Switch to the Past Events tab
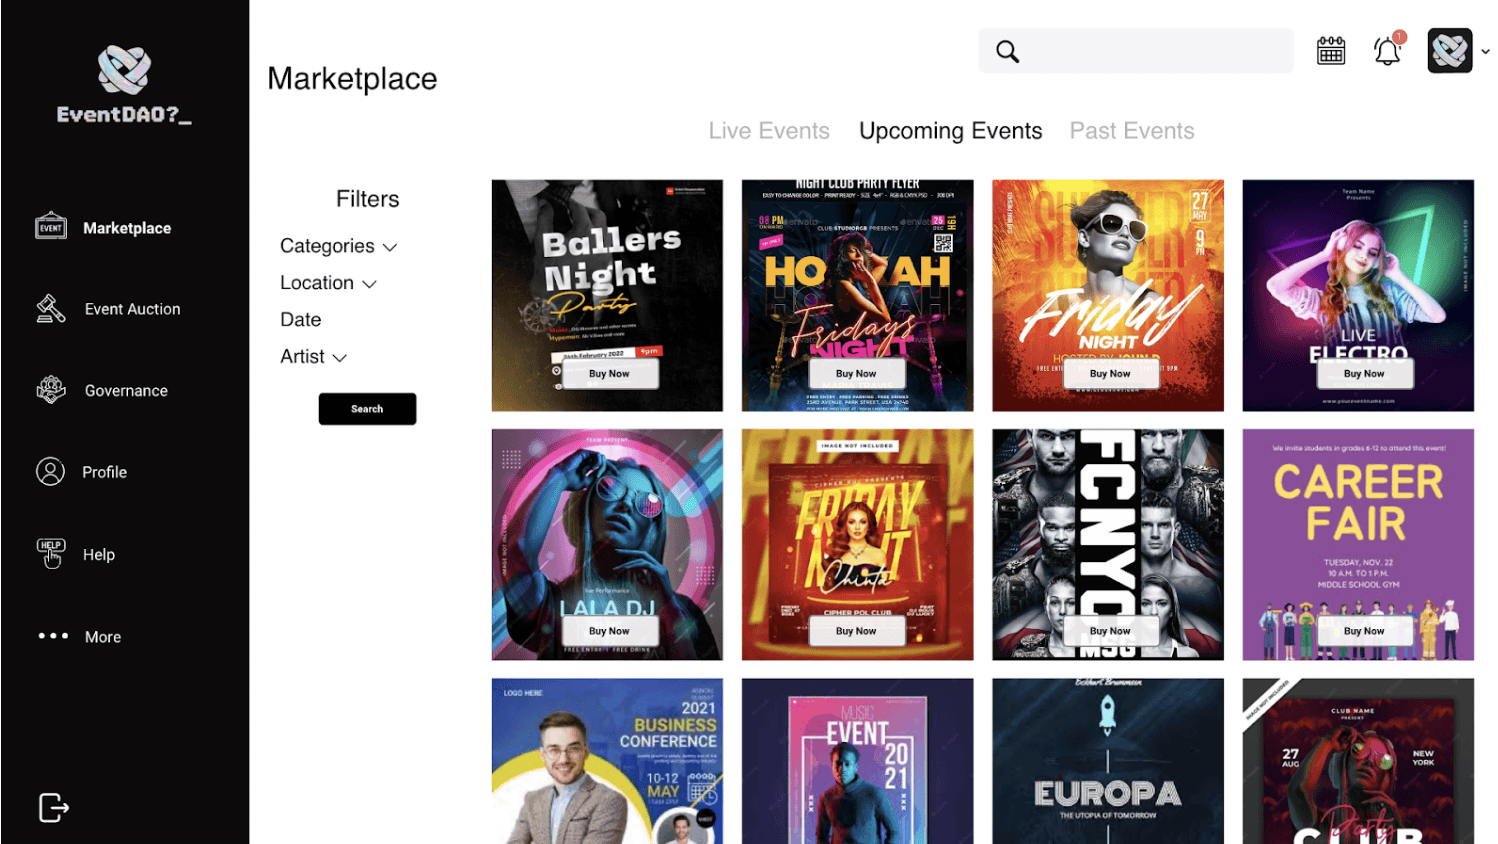 (1131, 131)
